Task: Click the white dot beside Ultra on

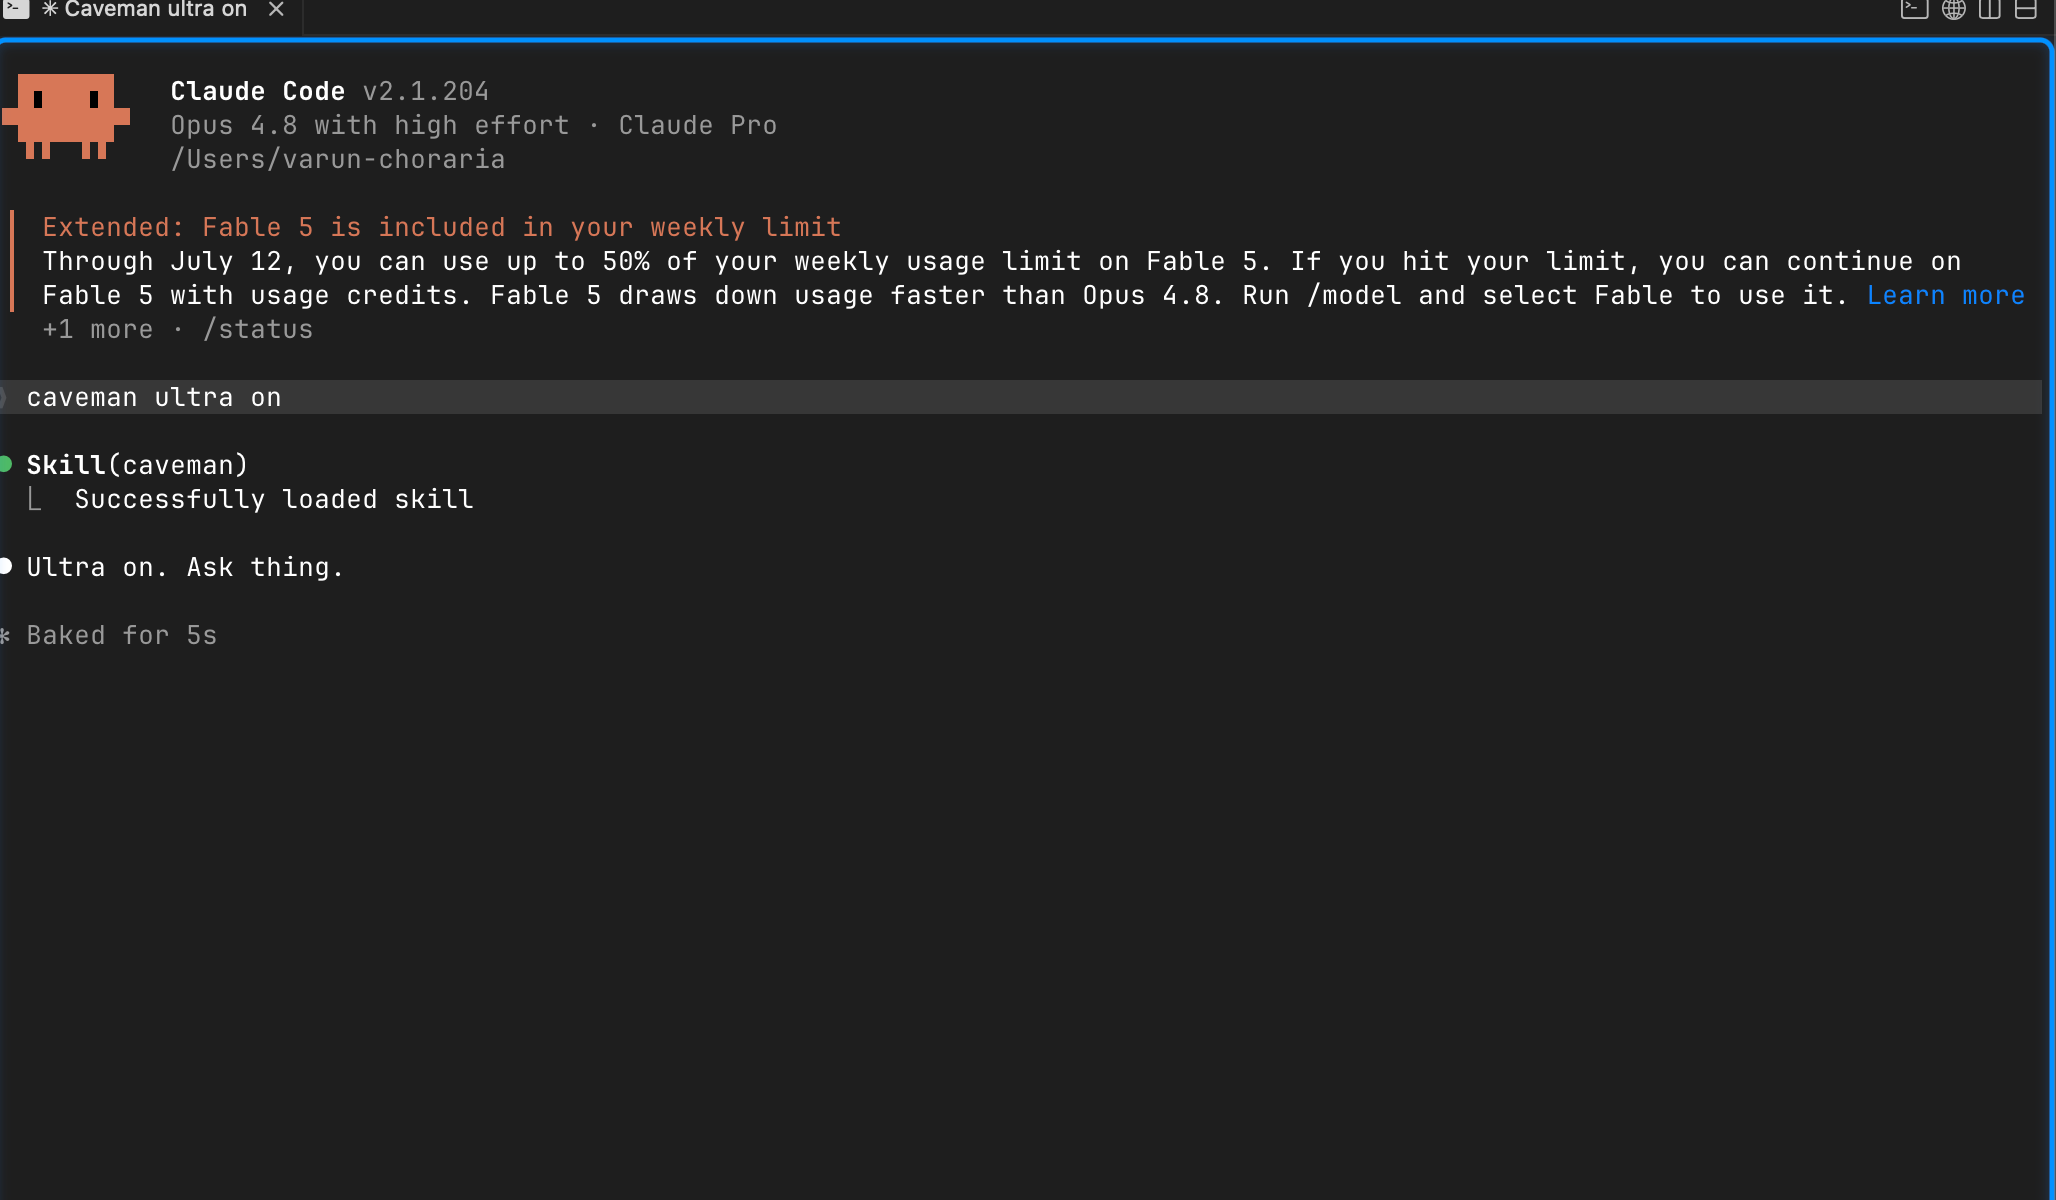Action: [x=6, y=566]
